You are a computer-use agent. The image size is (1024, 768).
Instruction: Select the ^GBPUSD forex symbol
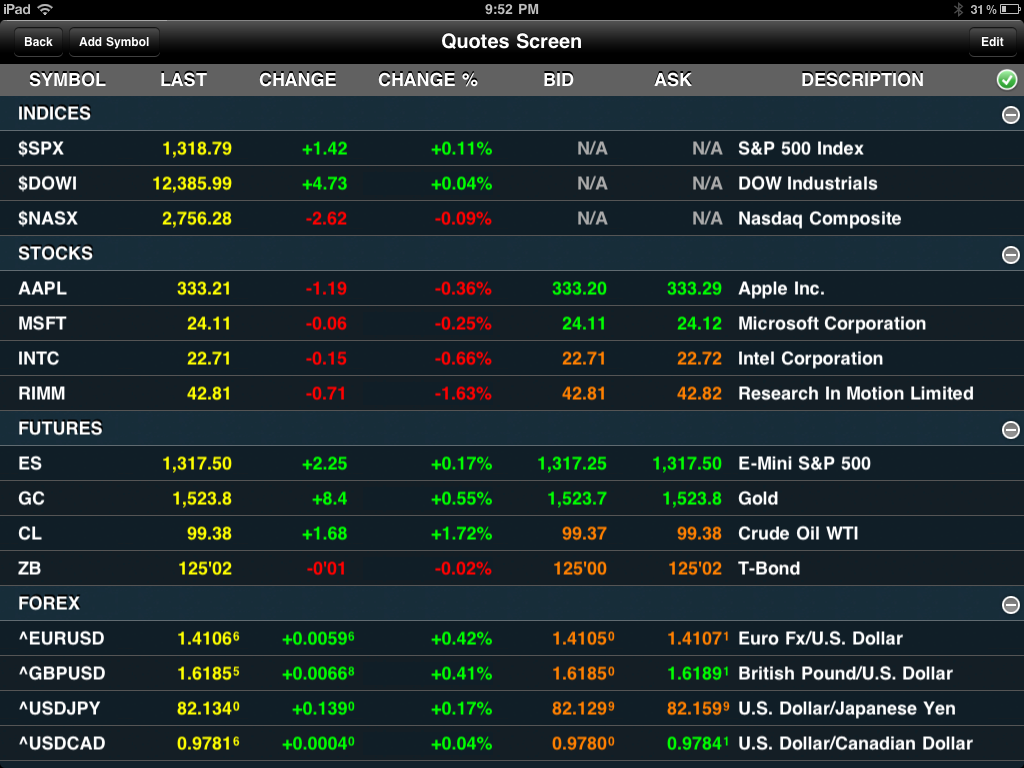61,673
